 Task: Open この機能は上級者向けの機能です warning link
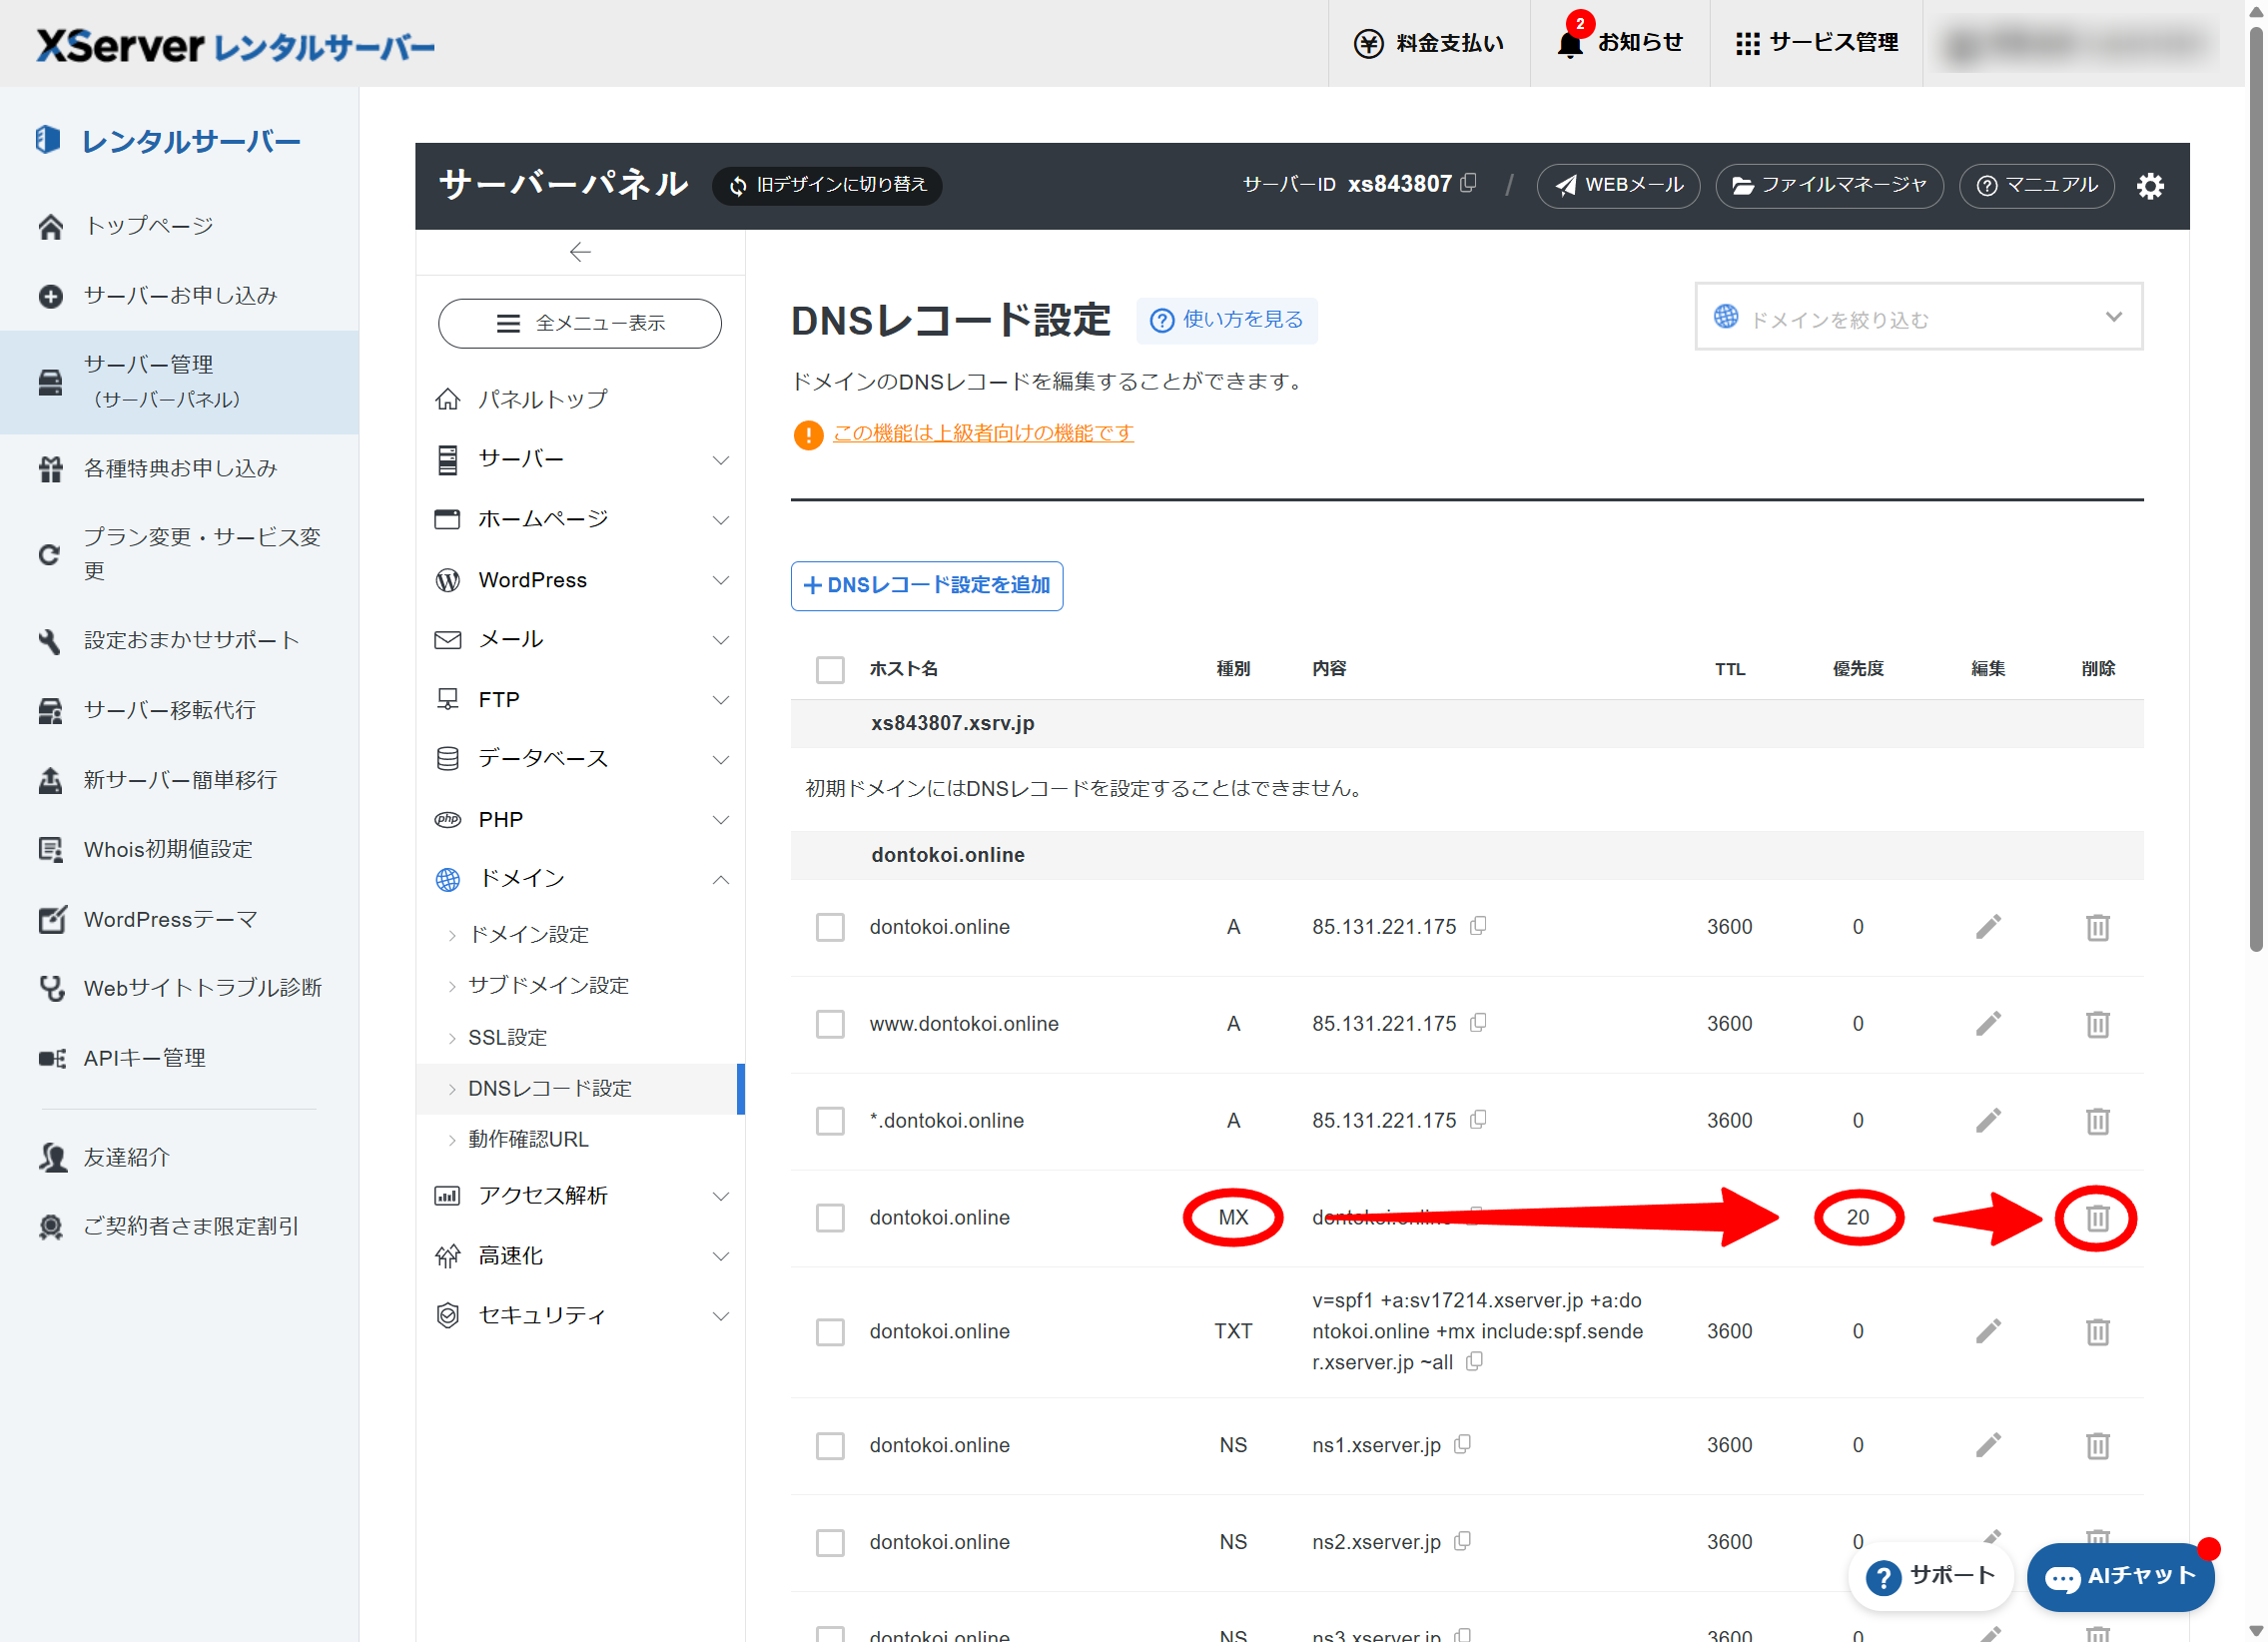[x=982, y=432]
